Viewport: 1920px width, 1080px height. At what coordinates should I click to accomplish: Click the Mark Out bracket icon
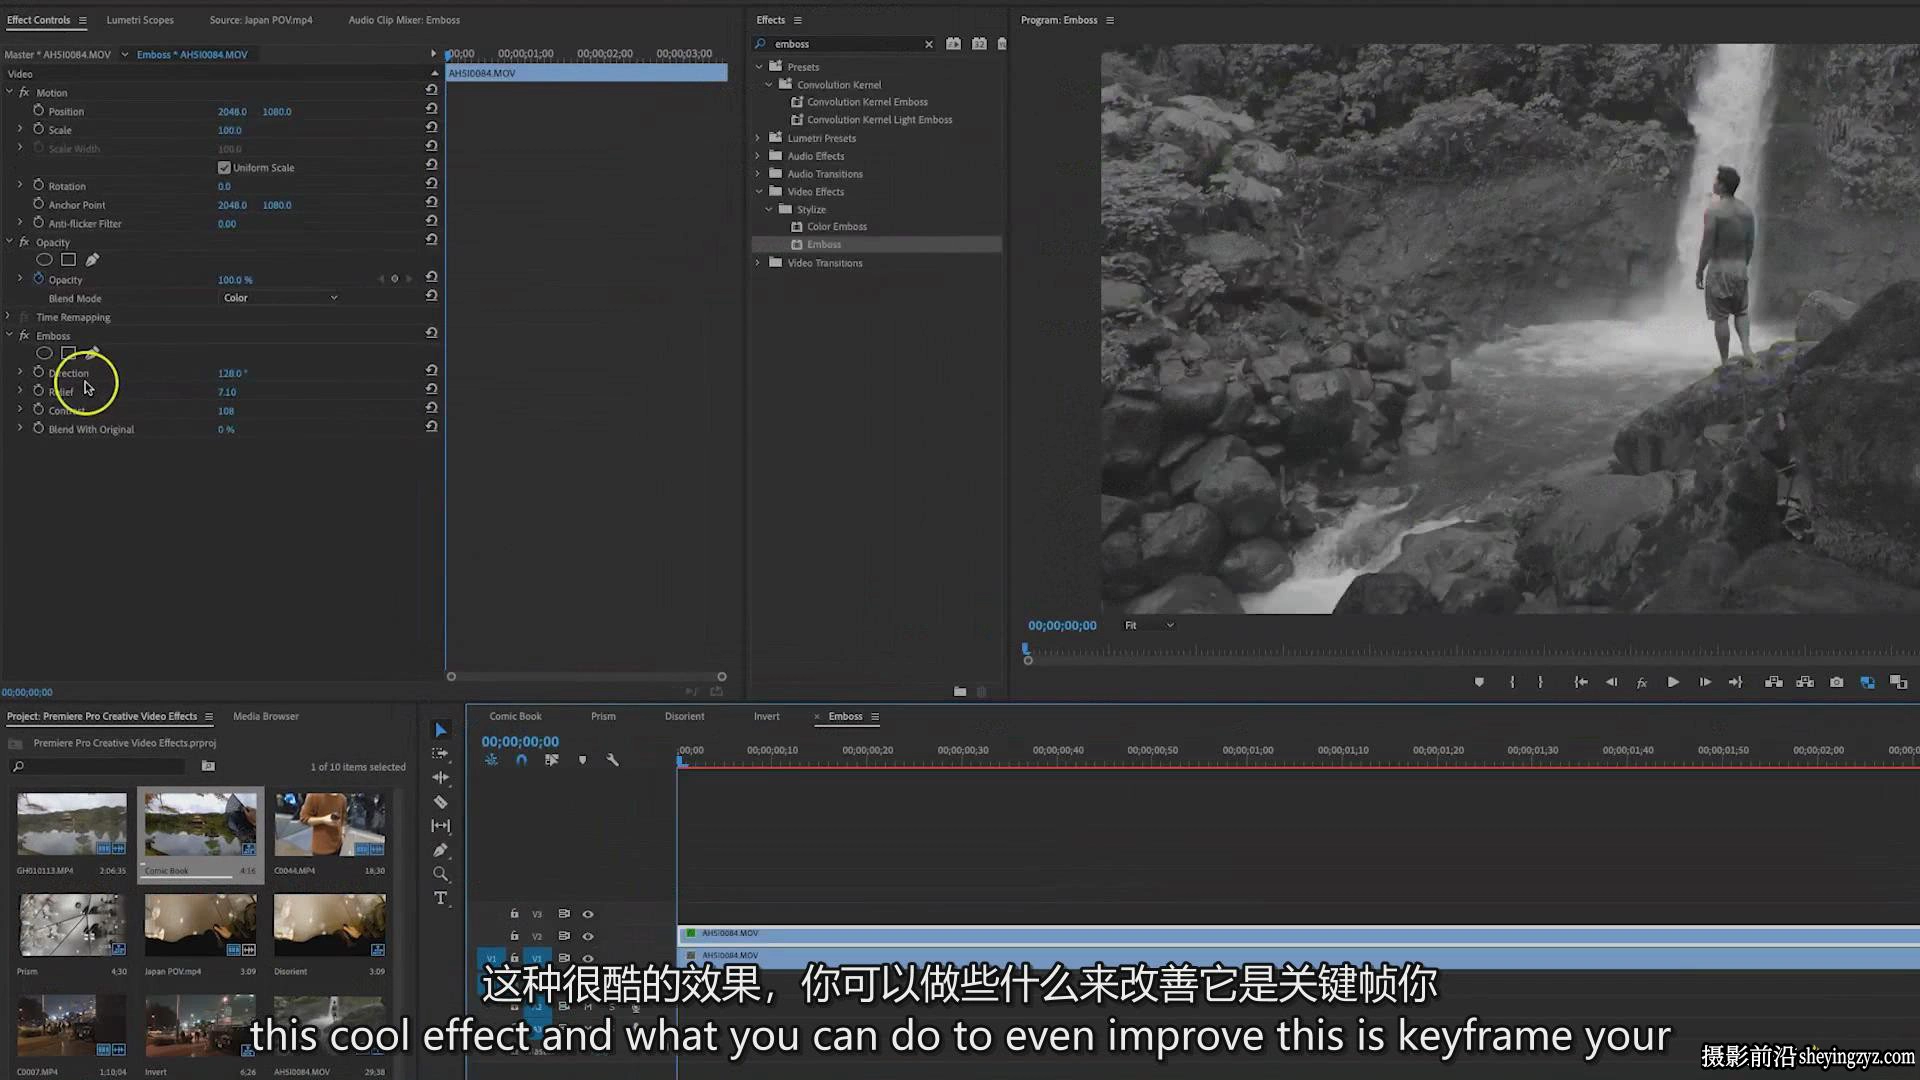point(1540,682)
